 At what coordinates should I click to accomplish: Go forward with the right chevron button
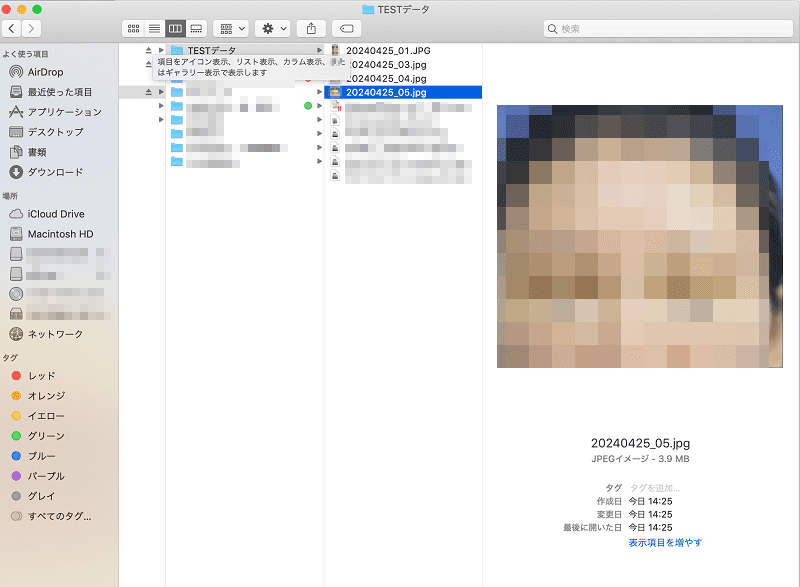(x=31, y=29)
